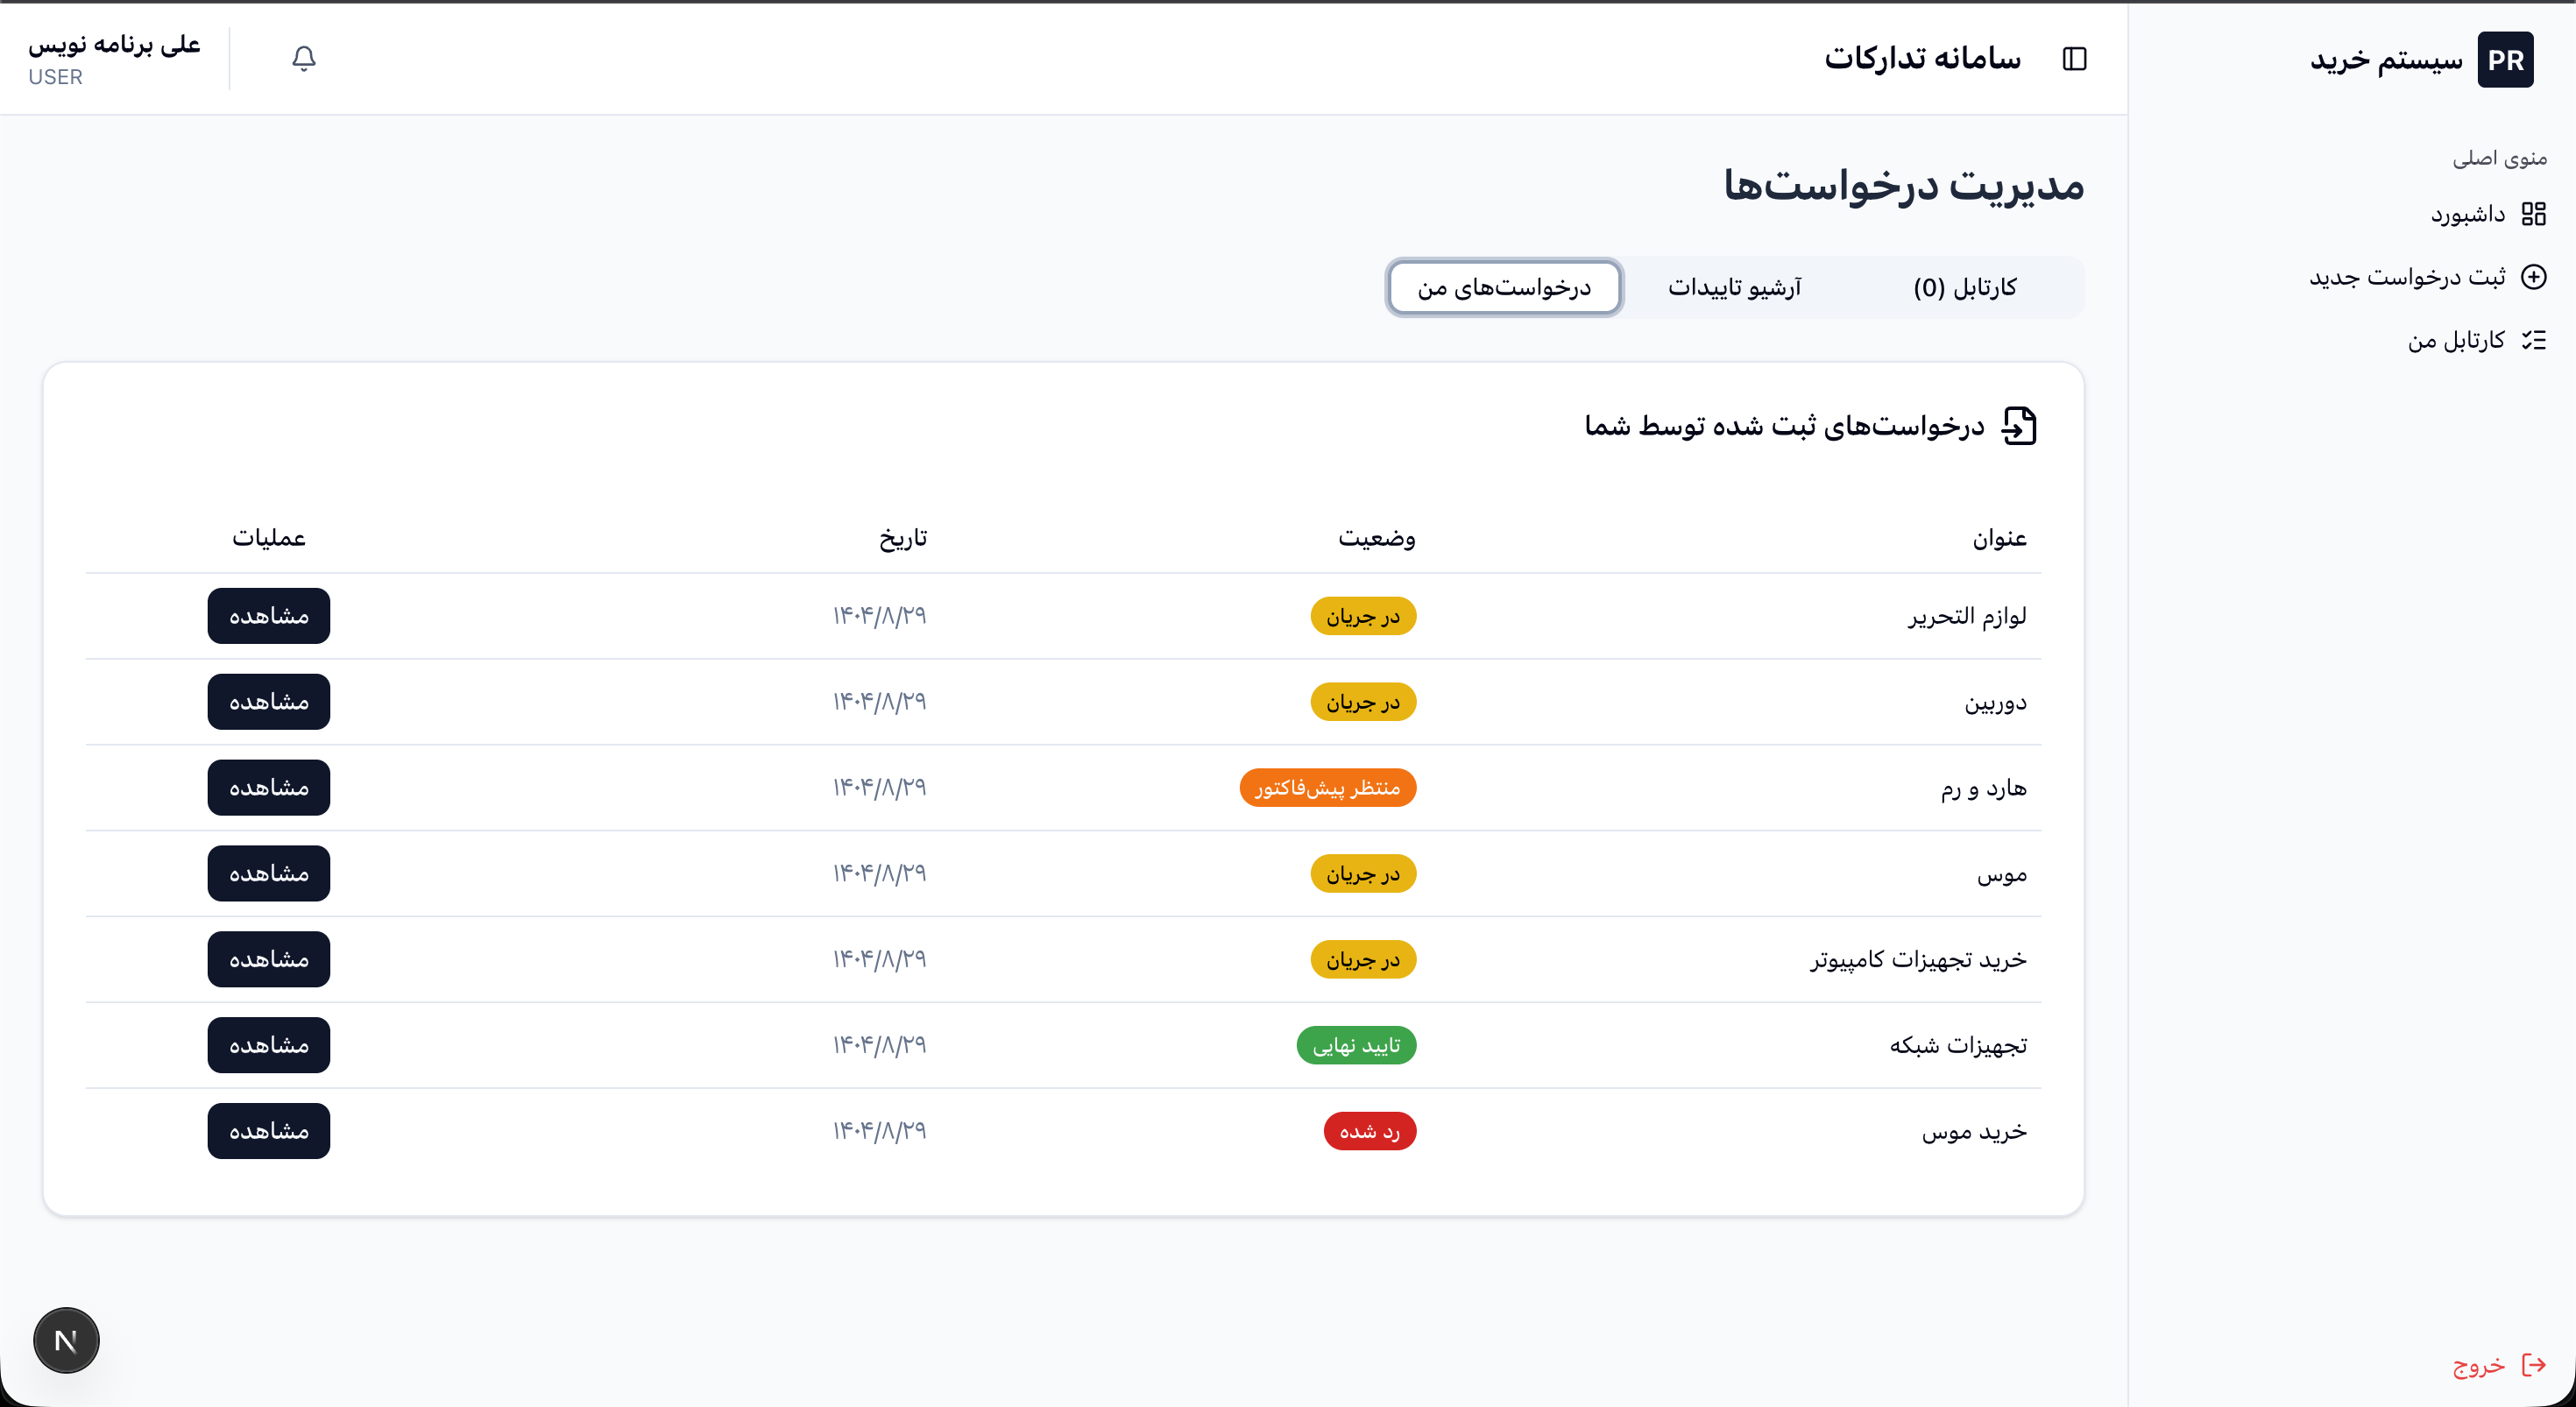Image resolution: width=2576 pixels, height=1407 pixels.
Task: Toggle the sidebar panel icon
Action: 2074,59
